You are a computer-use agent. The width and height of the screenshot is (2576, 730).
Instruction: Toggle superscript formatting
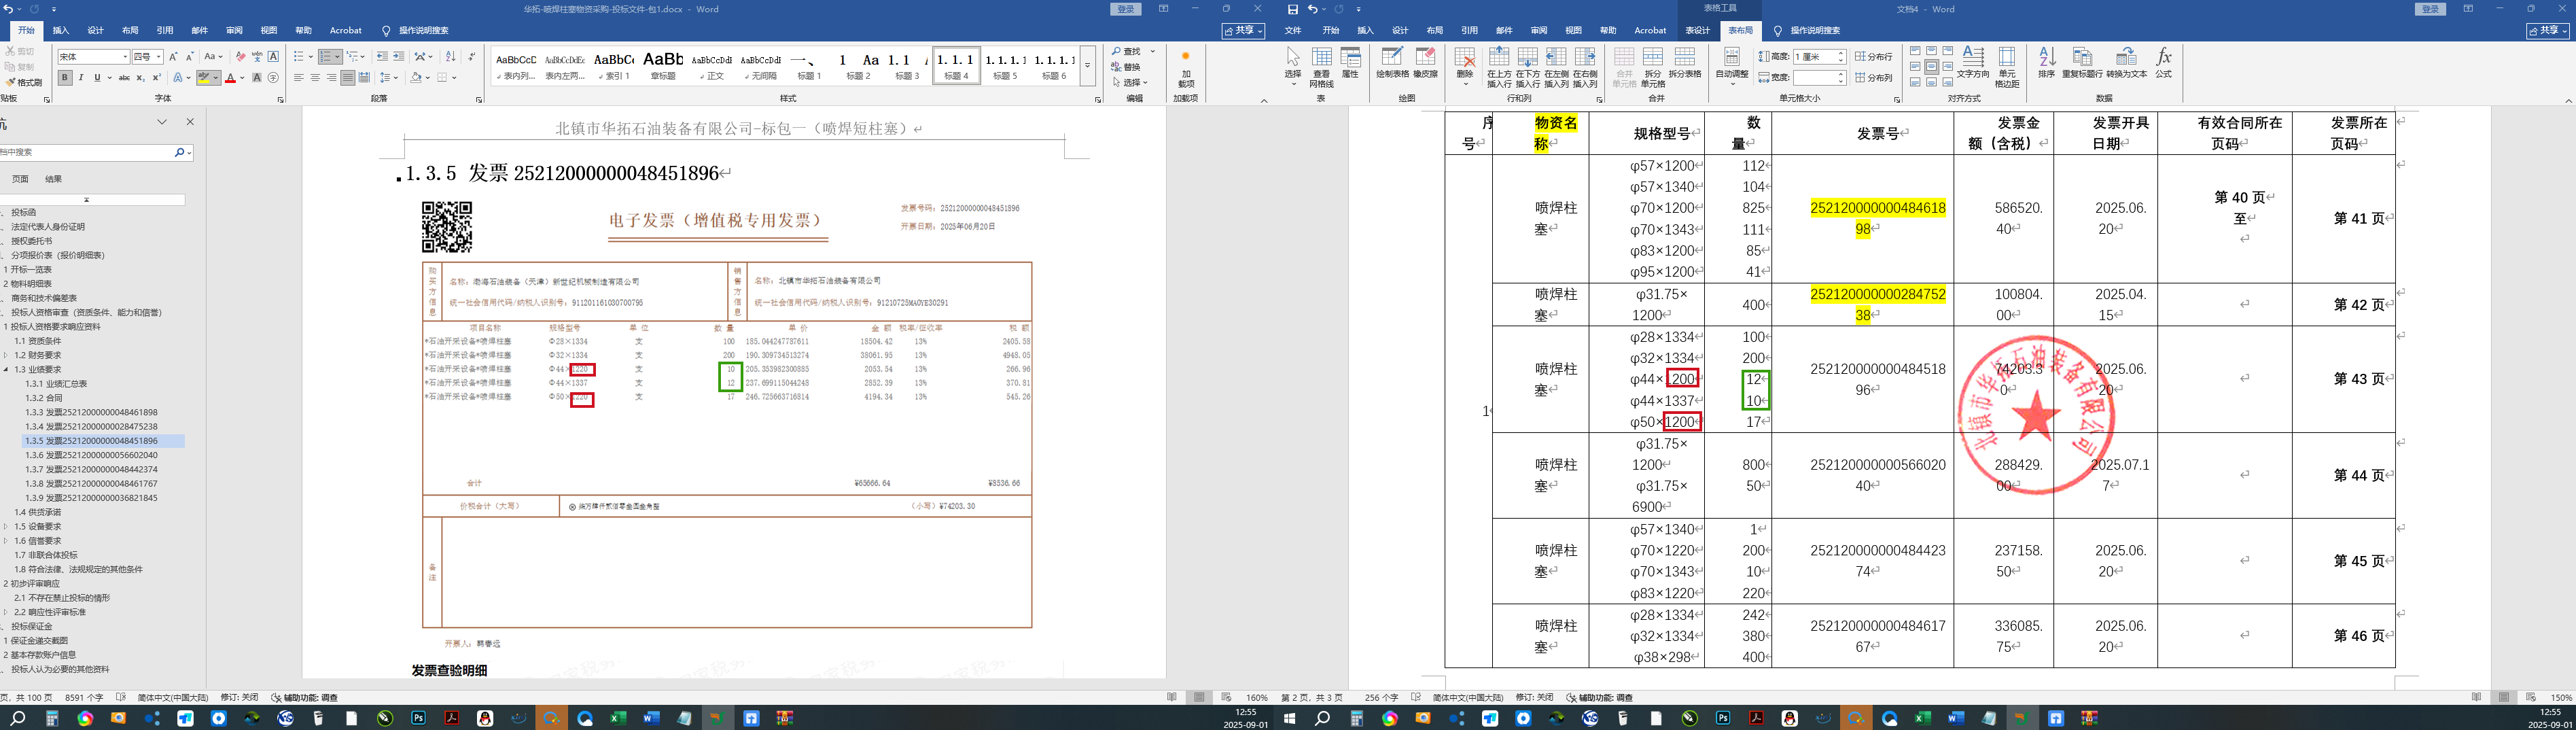tap(156, 78)
